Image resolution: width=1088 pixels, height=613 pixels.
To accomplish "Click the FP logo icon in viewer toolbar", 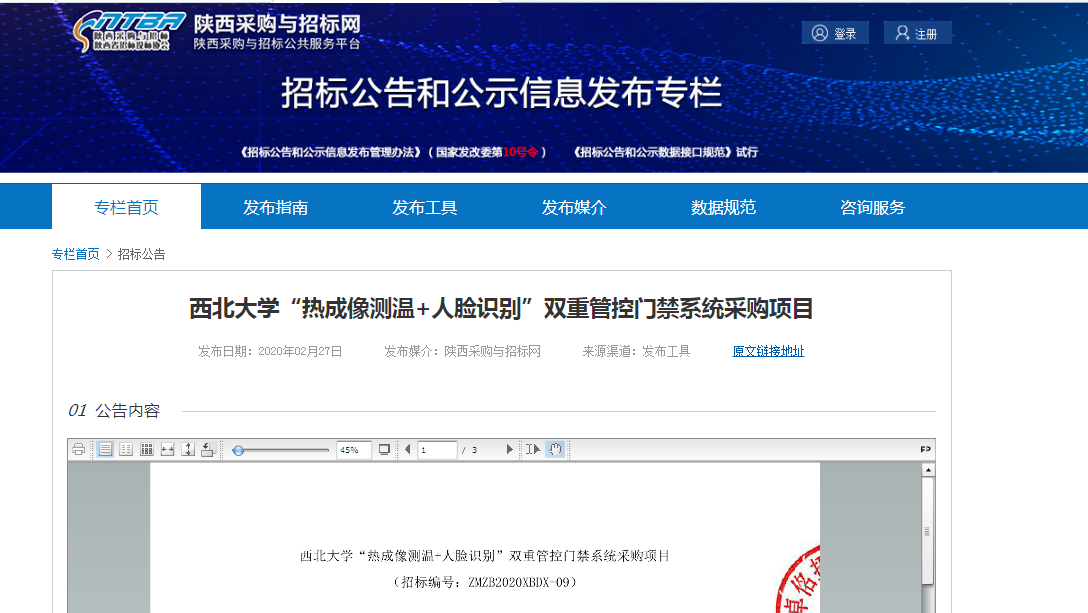I will click(x=925, y=449).
